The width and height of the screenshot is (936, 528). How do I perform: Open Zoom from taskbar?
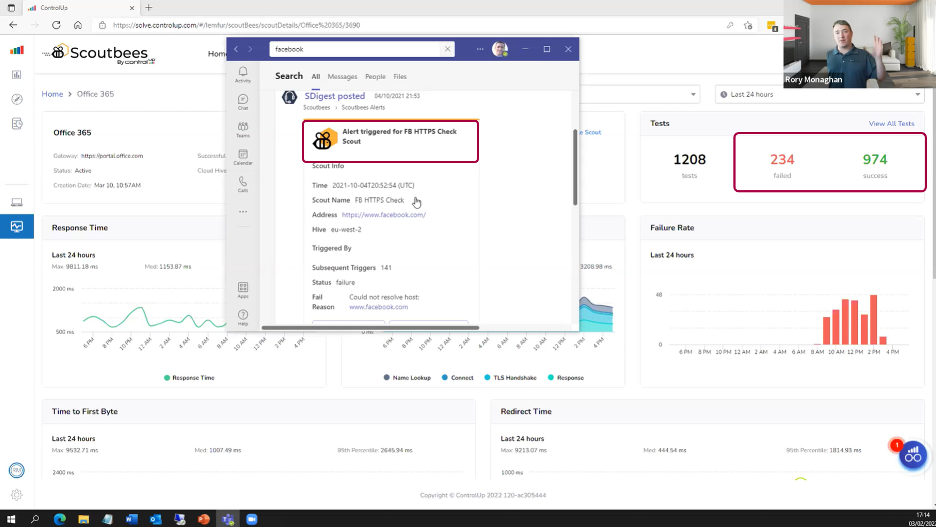[x=251, y=519]
